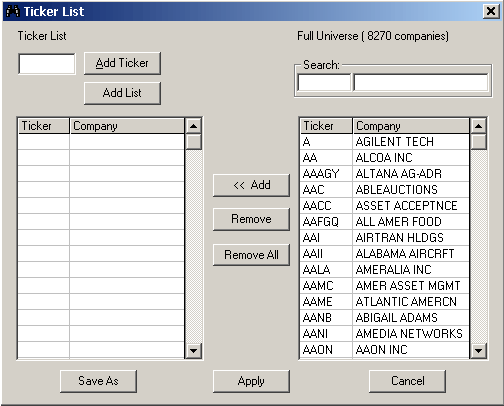This screenshot has width=504, height=406.
Task: Click the wide company name Search box
Action: (x=421, y=82)
